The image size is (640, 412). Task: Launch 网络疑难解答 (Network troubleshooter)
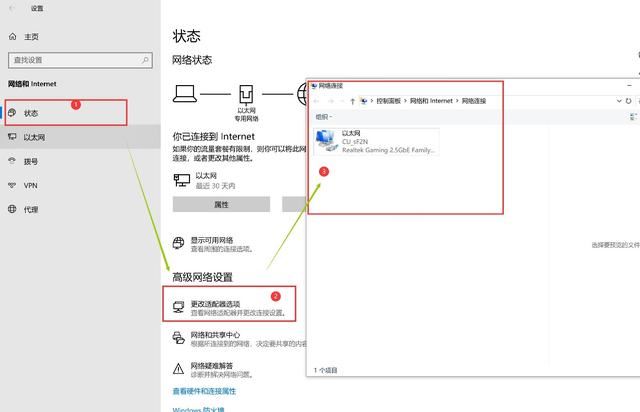click(212, 366)
